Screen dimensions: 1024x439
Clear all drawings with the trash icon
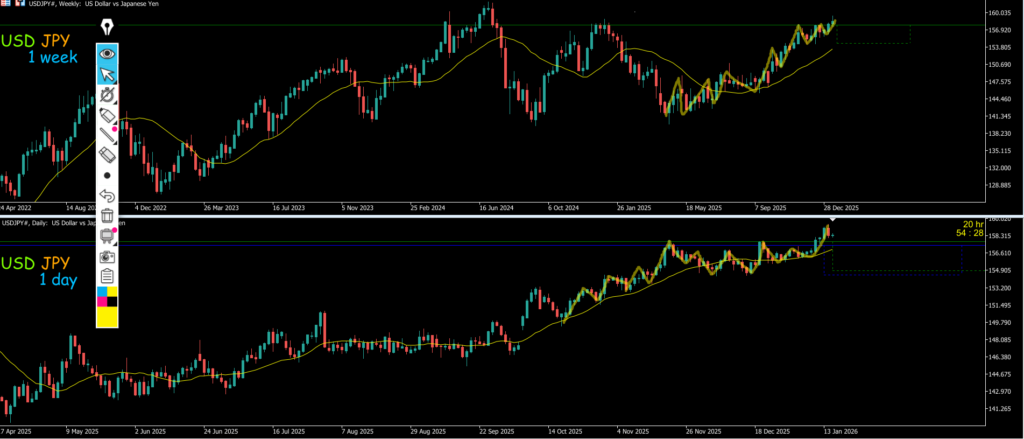pos(107,215)
